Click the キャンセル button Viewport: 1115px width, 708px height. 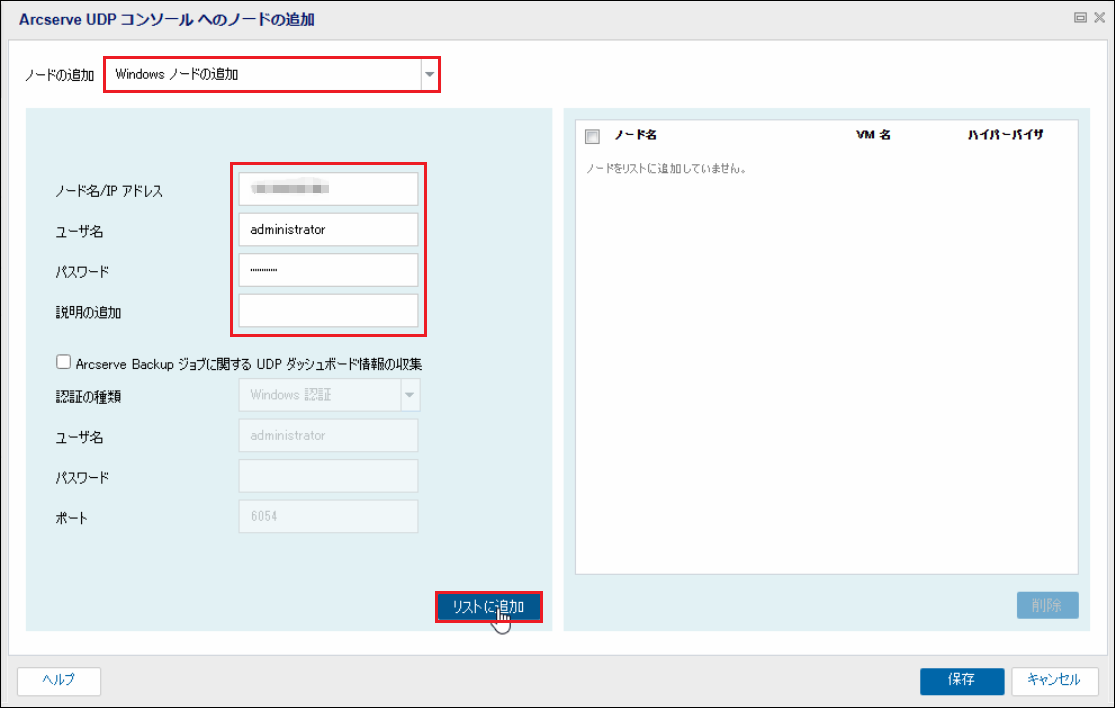pos(1055,681)
